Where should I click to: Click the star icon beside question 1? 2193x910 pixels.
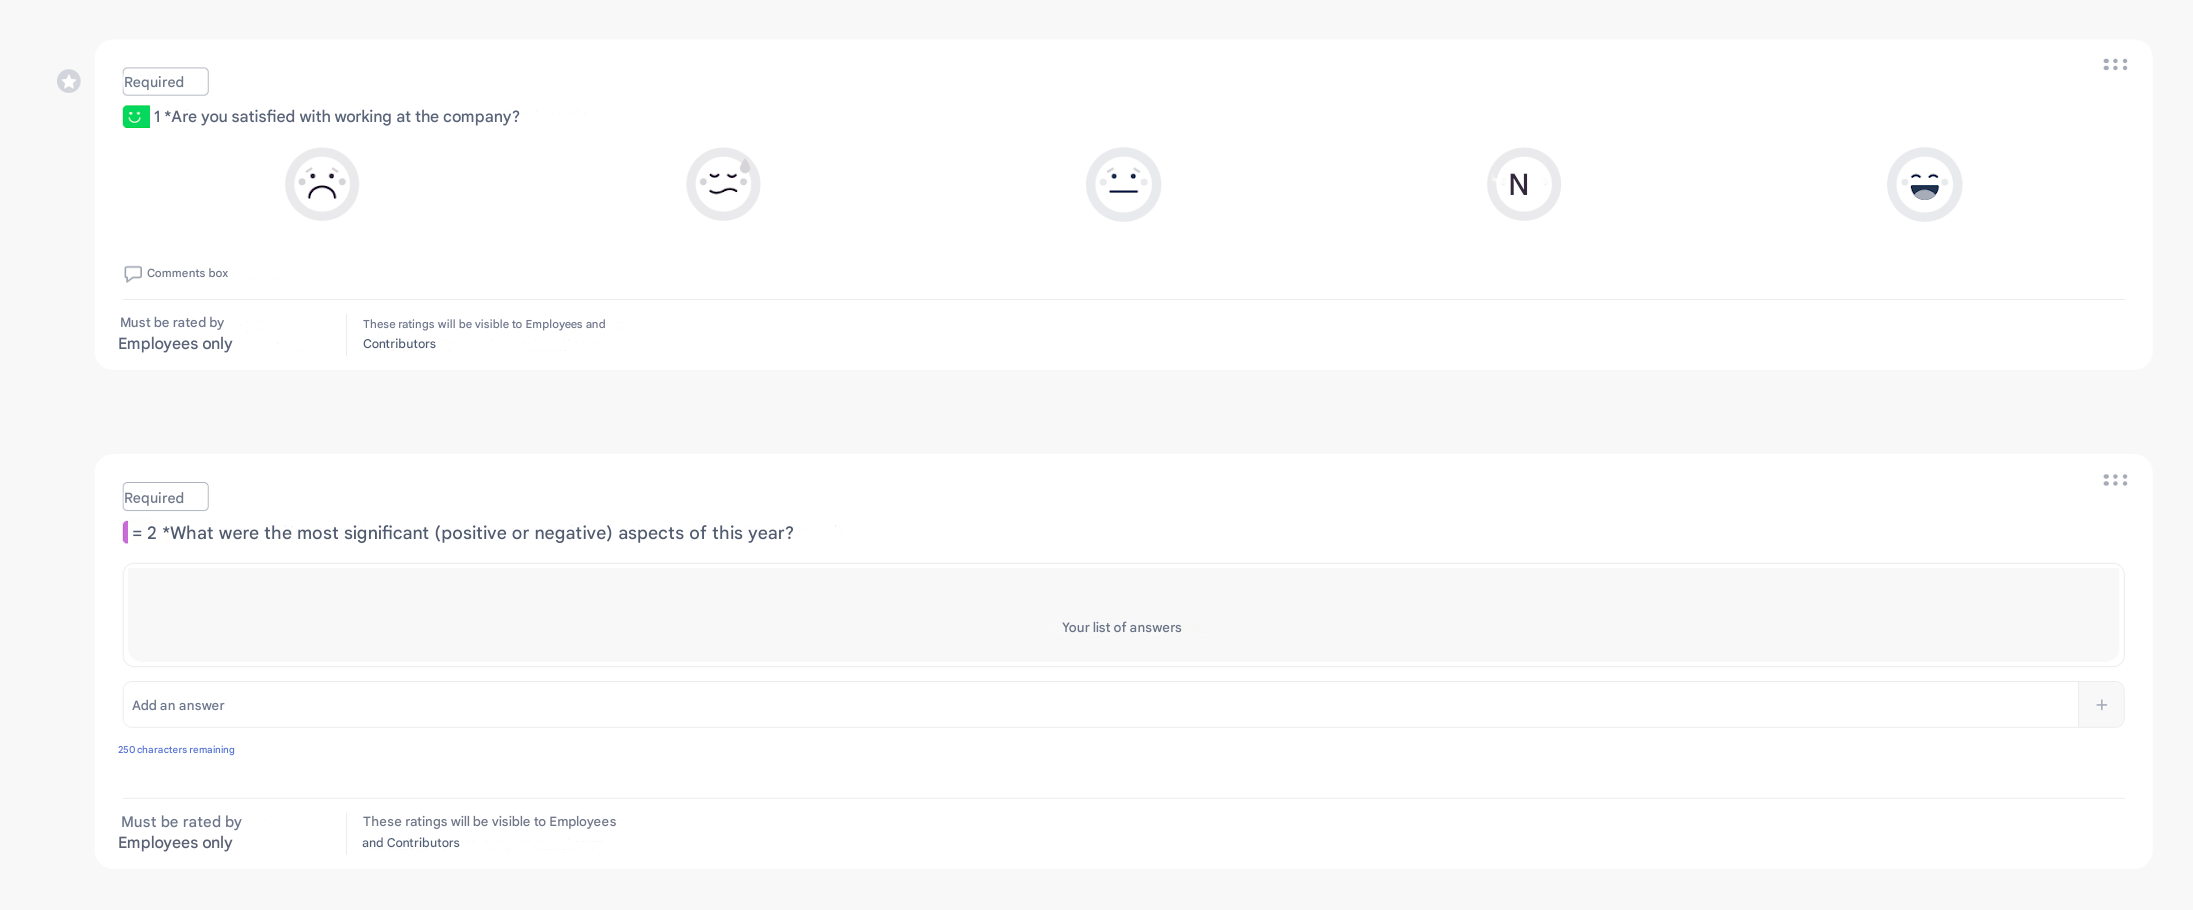point(69,82)
